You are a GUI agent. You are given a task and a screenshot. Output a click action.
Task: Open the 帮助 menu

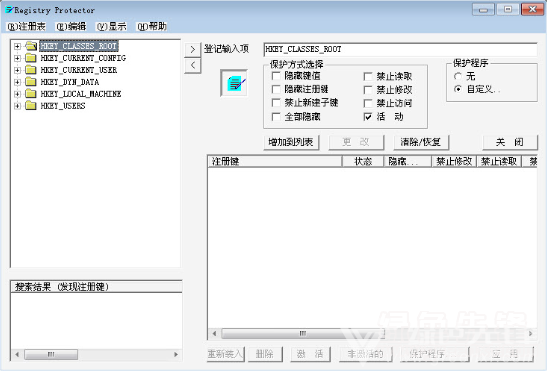tap(152, 27)
